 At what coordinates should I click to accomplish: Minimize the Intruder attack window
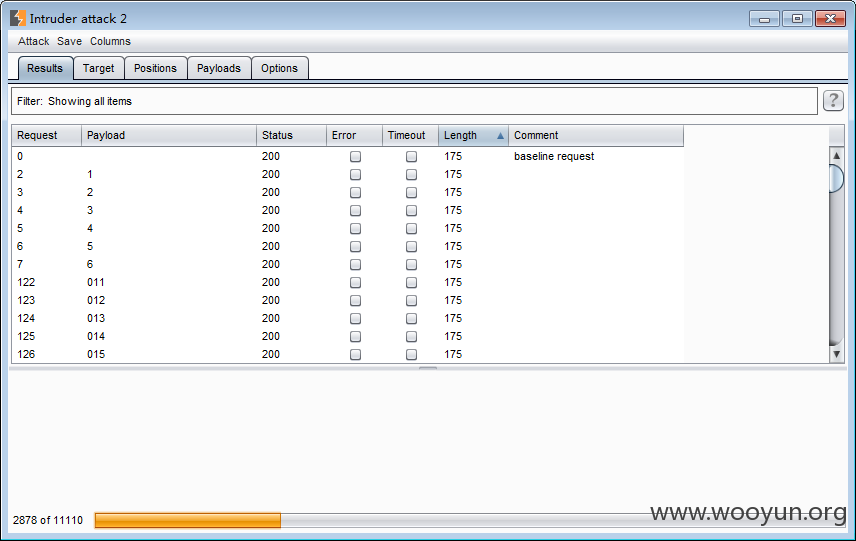(x=764, y=19)
